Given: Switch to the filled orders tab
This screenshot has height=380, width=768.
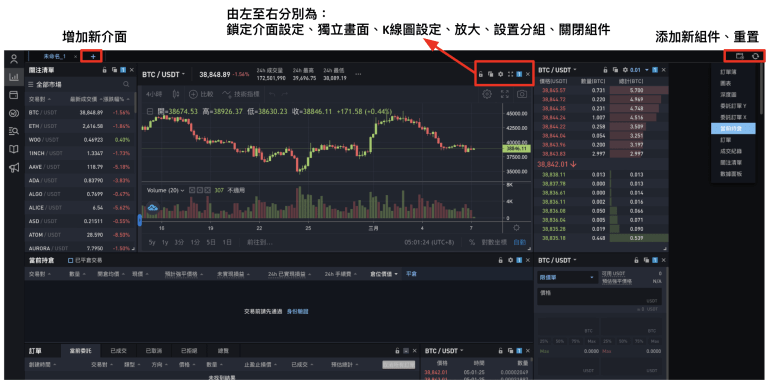Looking at the screenshot, I should (x=118, y=351).
